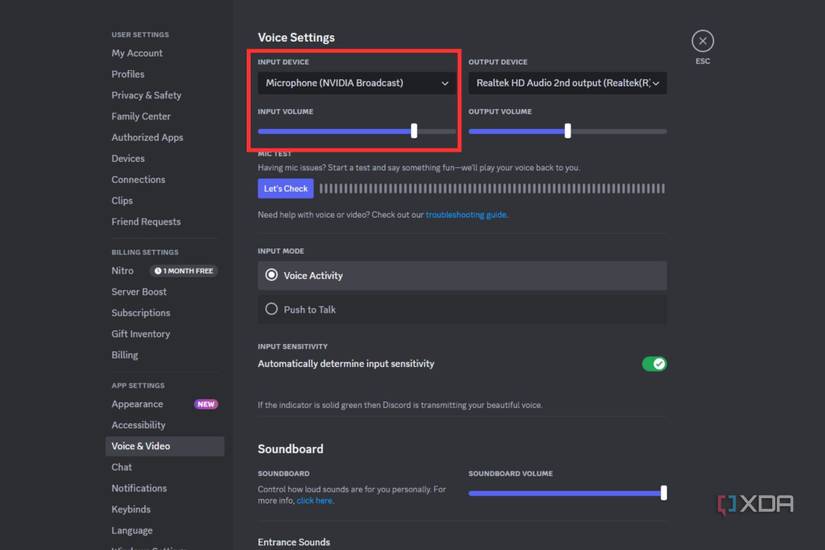Viewport: 825px width, 550px height.
Task: Open Connections settings
Action: click(x=138, y=179)
